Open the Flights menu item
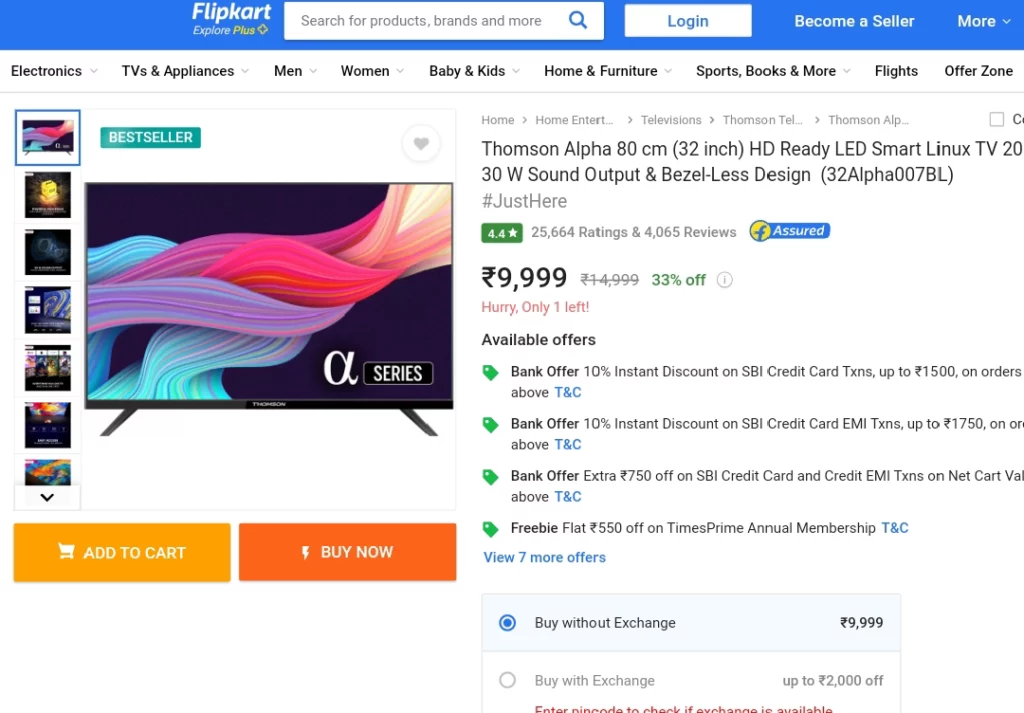Viewport: 1024px width, 713px height. pyautogui.click(x=896, y=71)
